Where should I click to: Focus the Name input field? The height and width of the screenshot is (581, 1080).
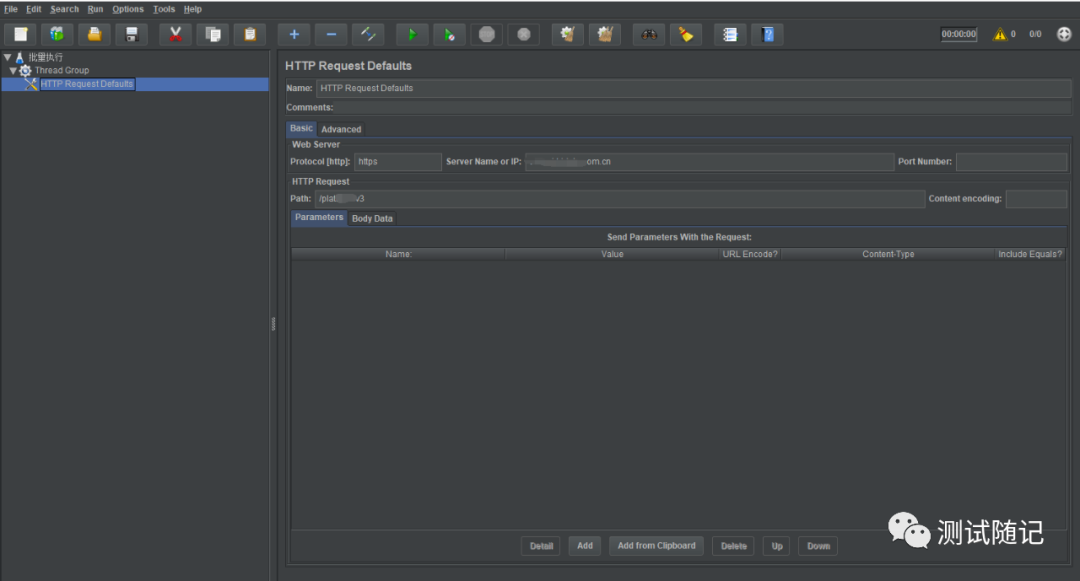[x=694, y=88]
